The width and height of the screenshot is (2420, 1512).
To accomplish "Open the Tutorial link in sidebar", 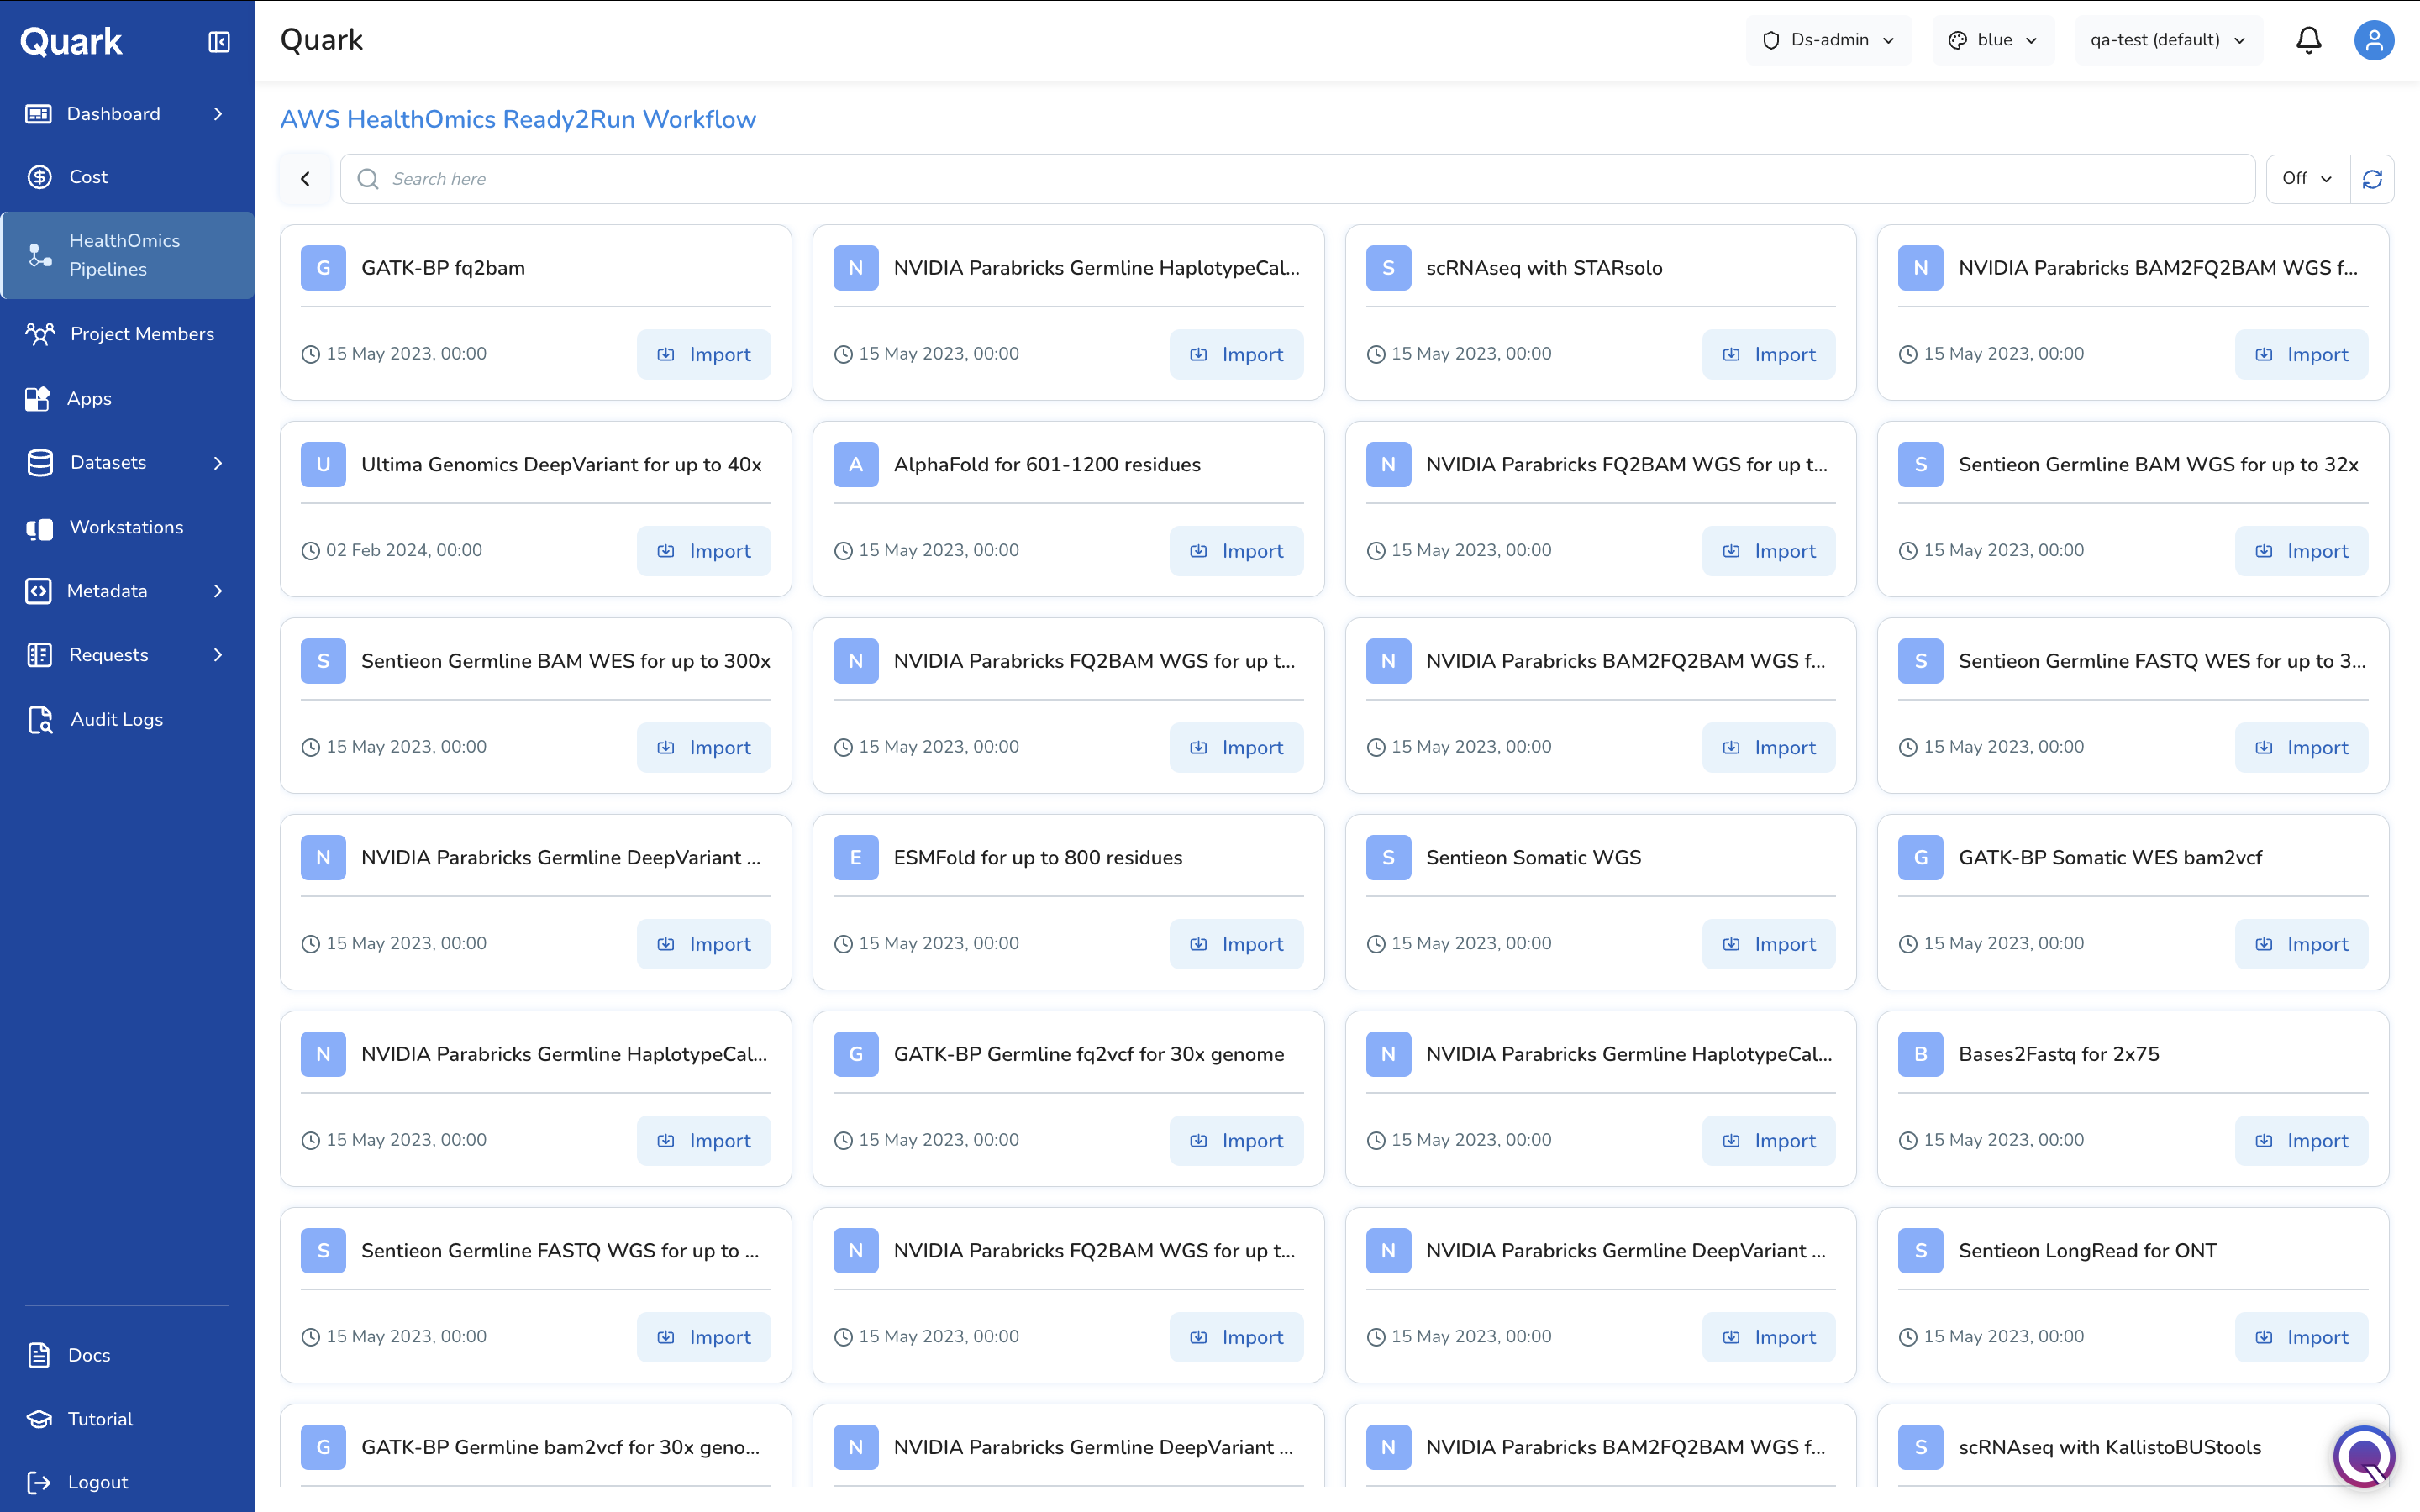I will pos(100,1419).
